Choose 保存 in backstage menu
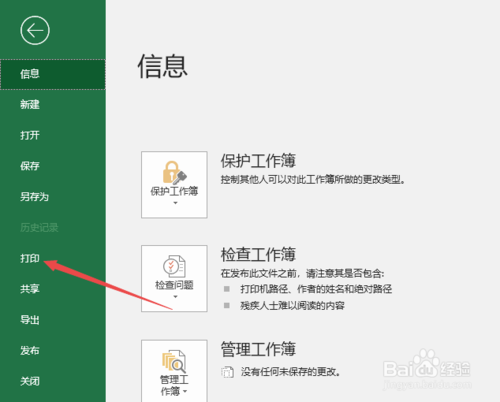This screenshot has height=402, width=500. tap(30, 166)
